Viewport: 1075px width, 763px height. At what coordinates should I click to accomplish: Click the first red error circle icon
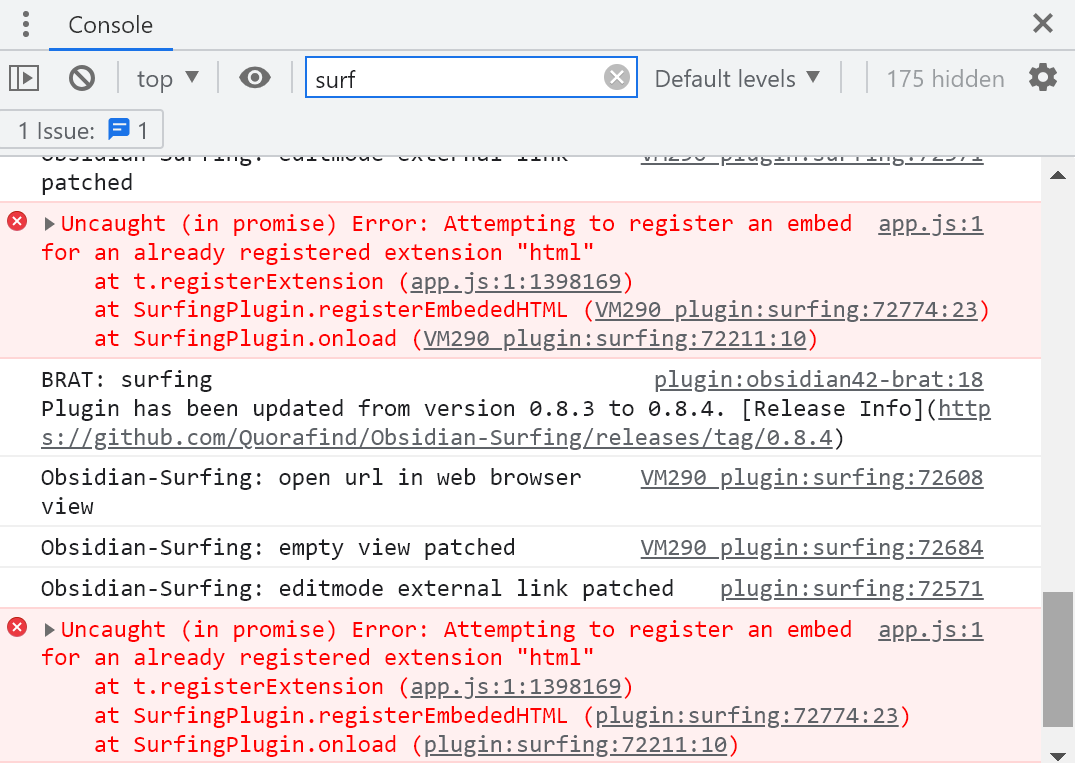pyautogui.click(x=17, y=221)
